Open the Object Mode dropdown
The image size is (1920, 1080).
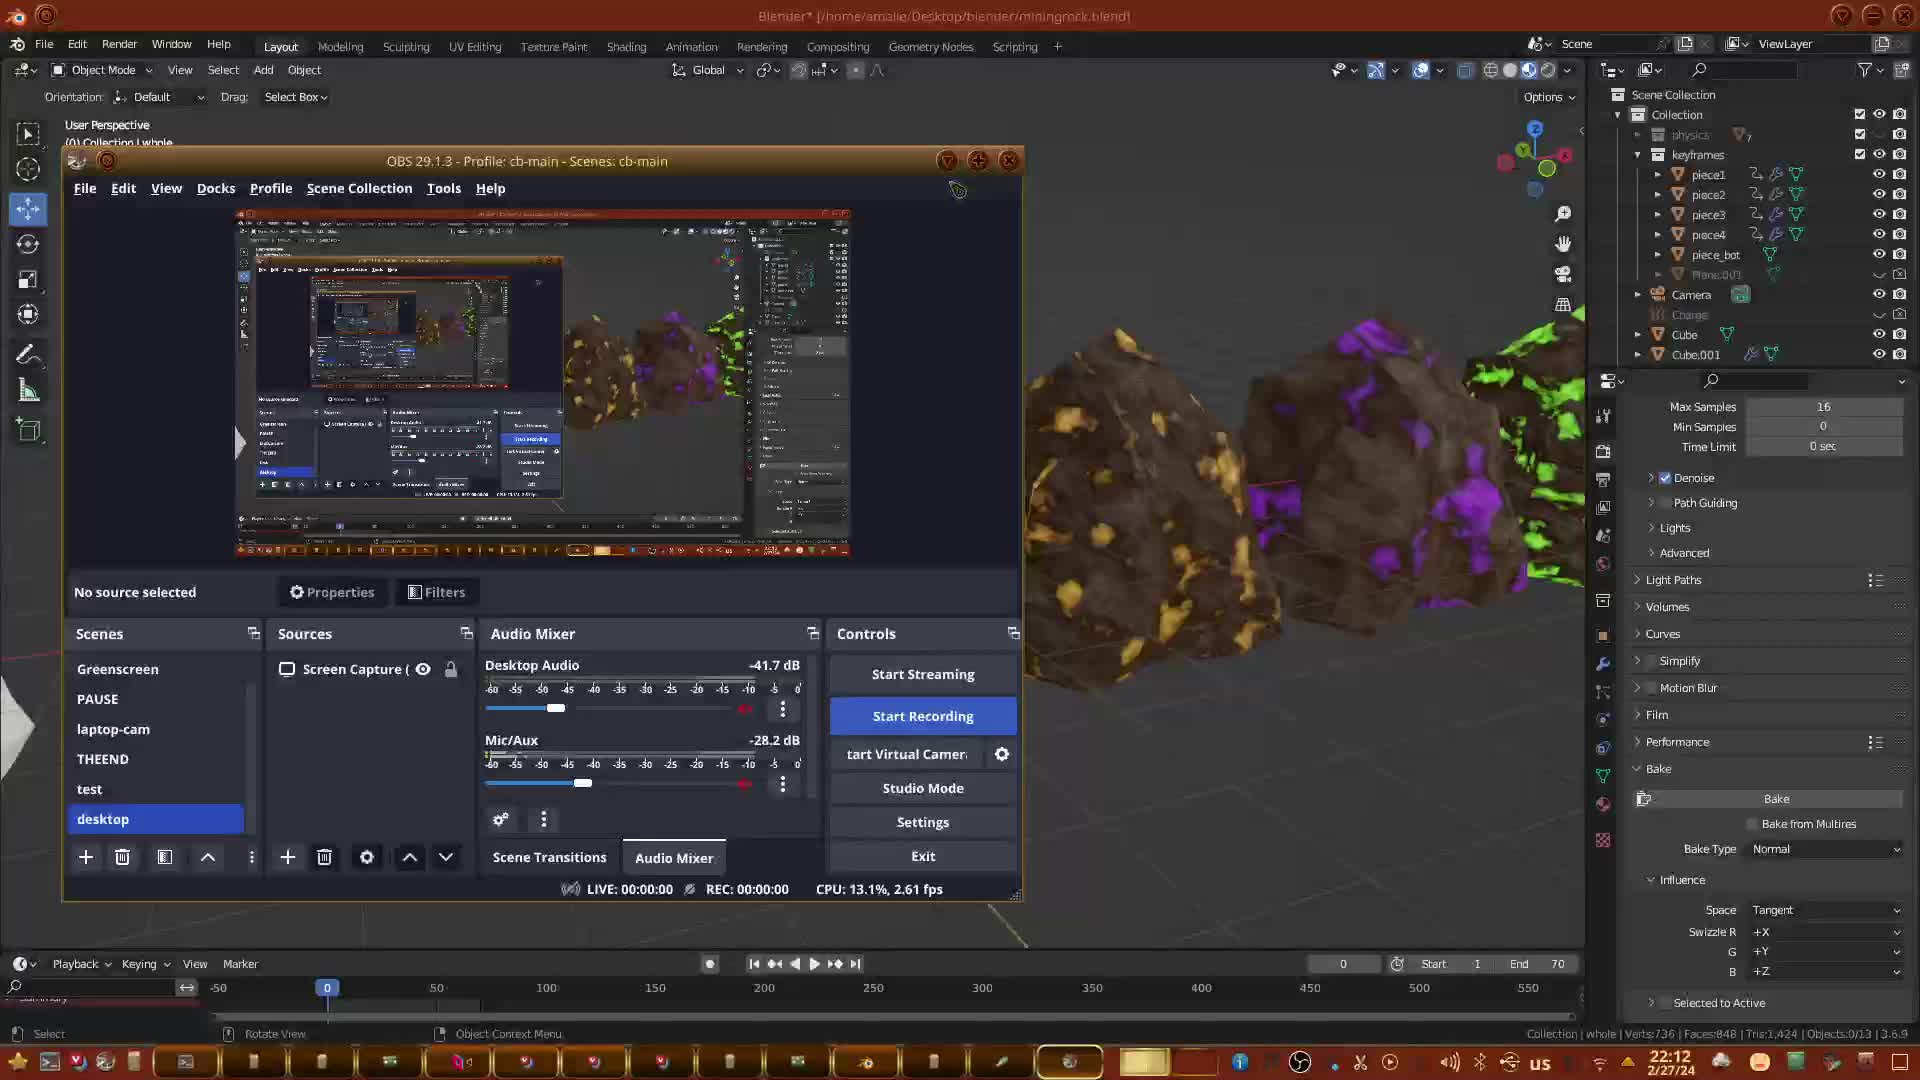102,70
